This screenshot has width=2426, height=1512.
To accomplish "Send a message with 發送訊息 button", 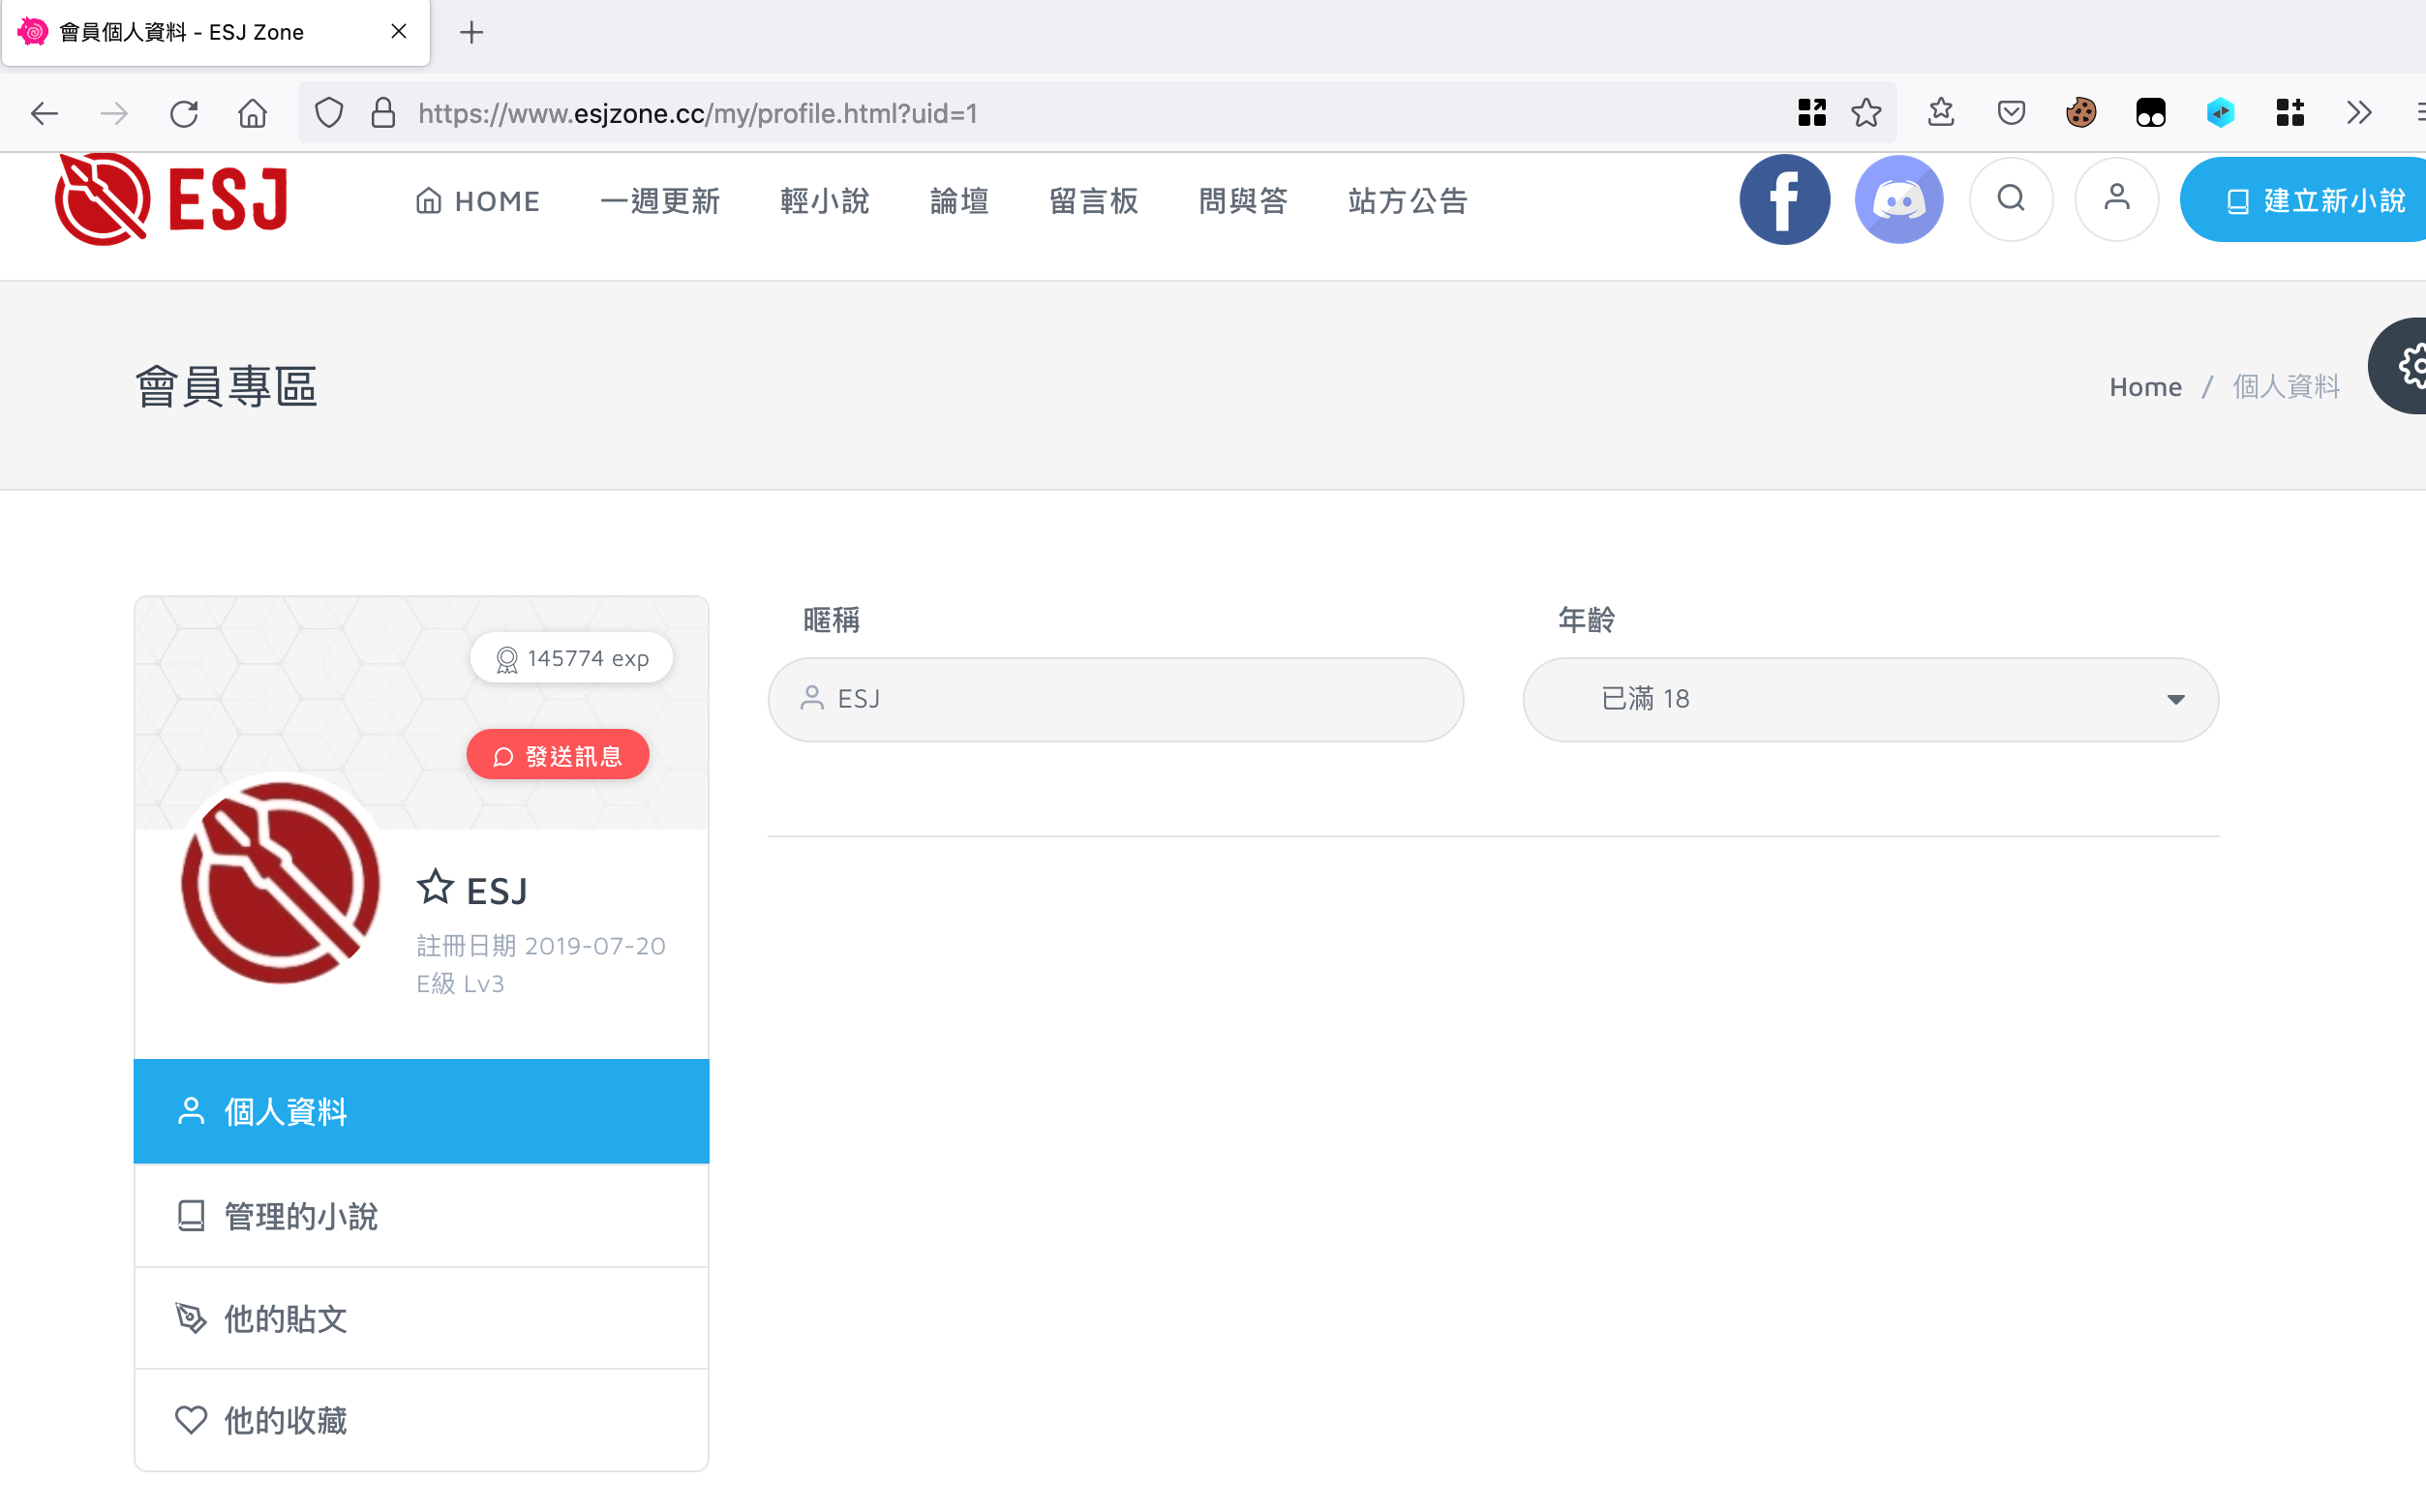I will [558, 755].
